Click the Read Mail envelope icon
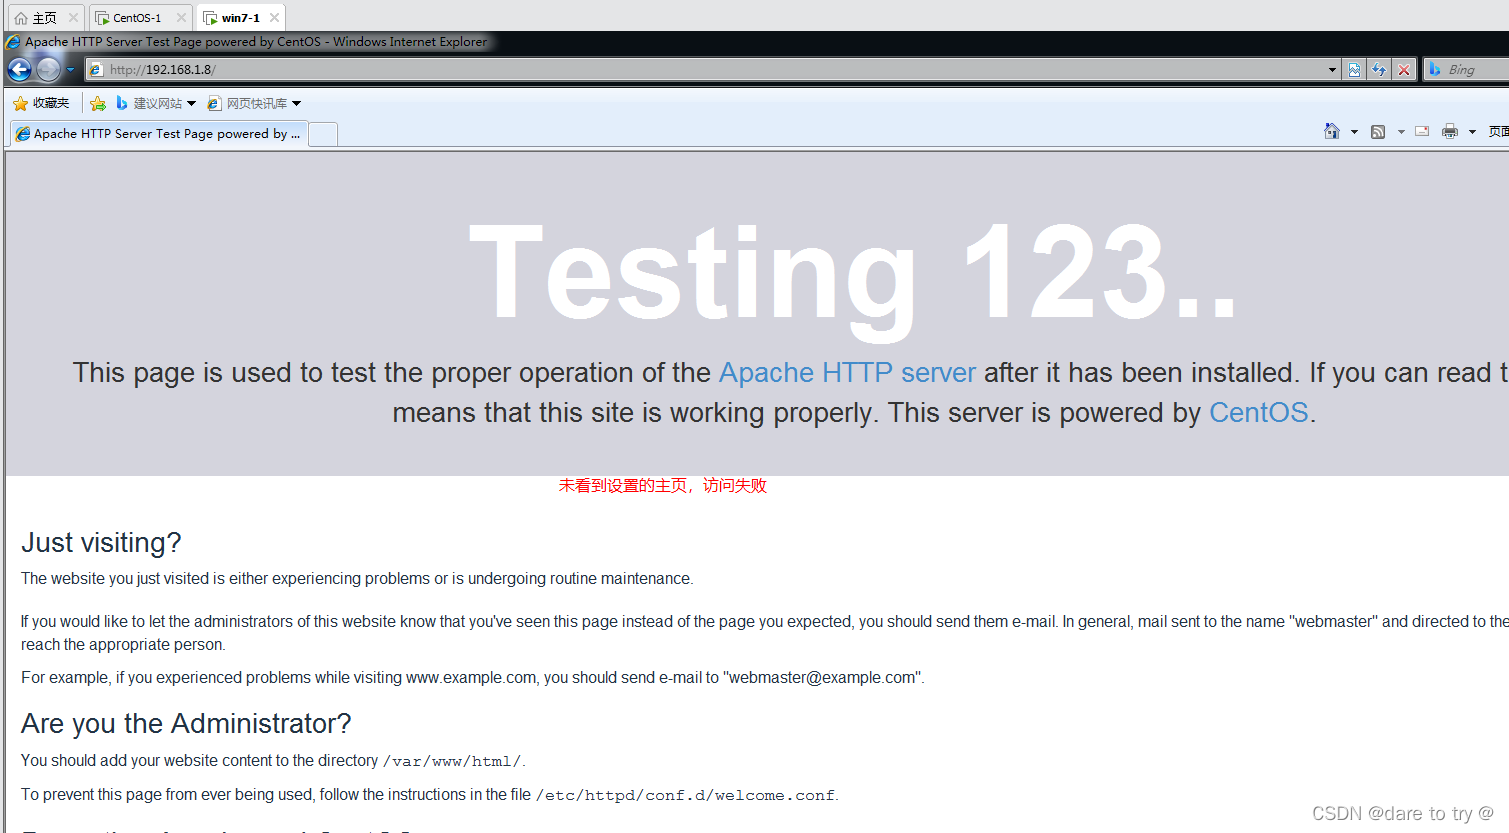 click(x=1422, y=131)
